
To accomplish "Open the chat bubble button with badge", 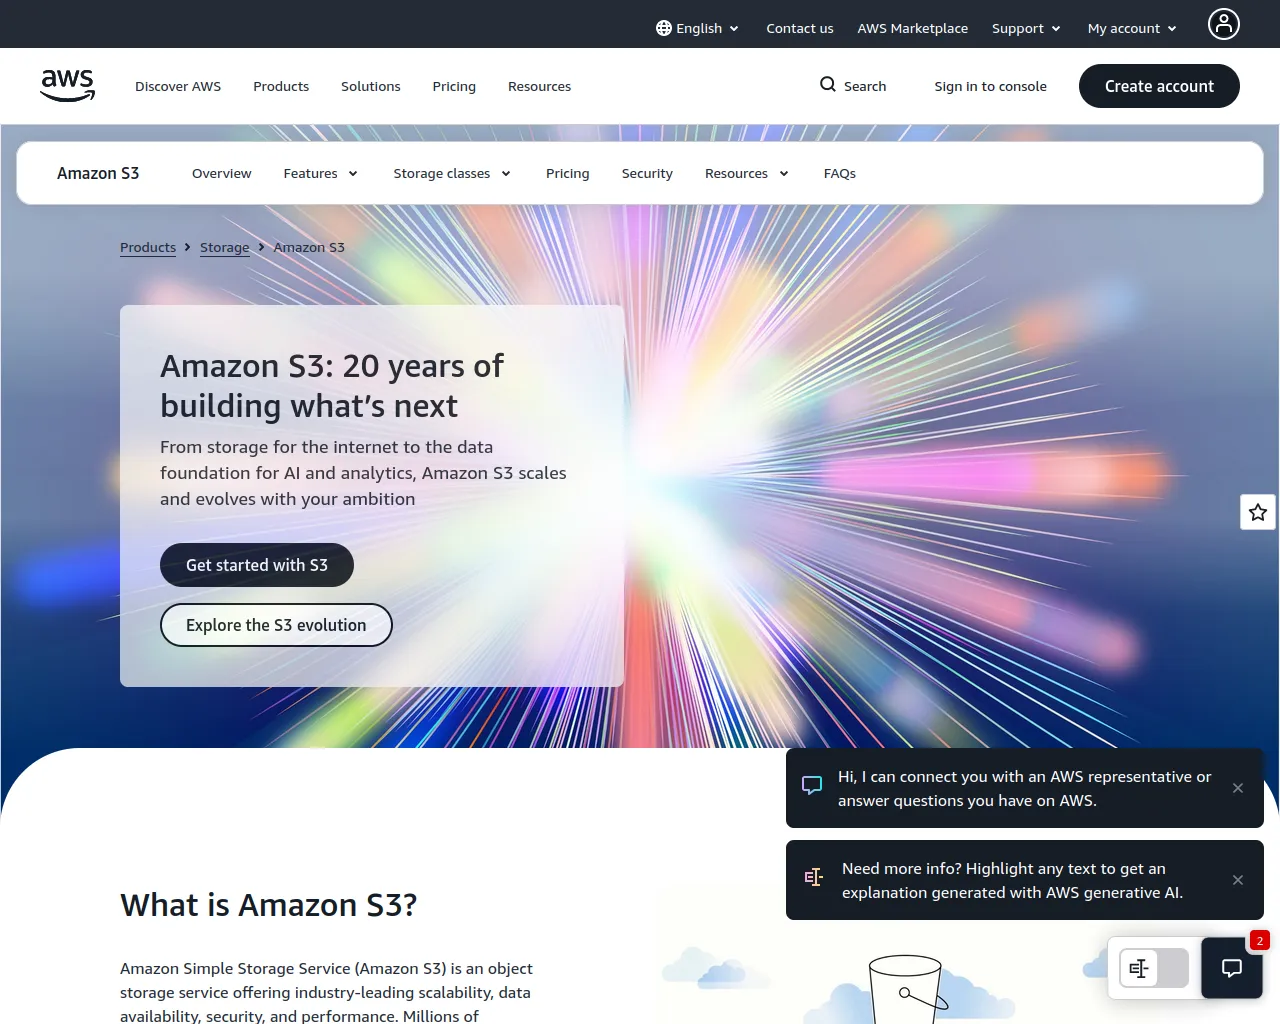I will 1232,968.
